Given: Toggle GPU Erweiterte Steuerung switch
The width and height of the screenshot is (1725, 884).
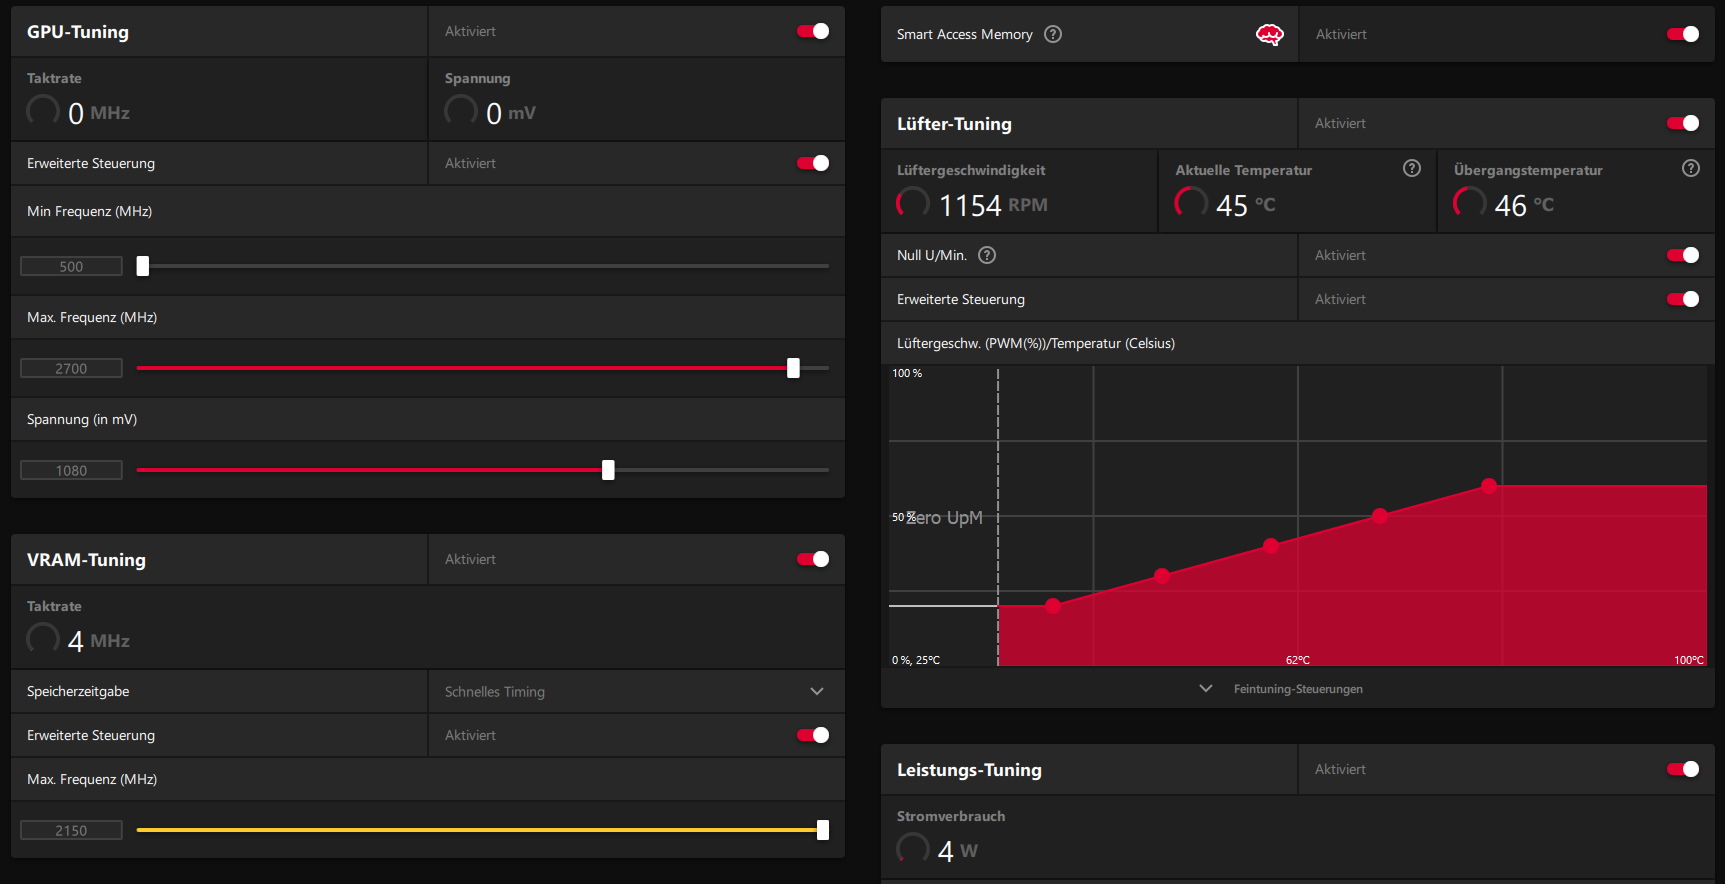Looking at the screenshot, I should [x=813, y=163].
